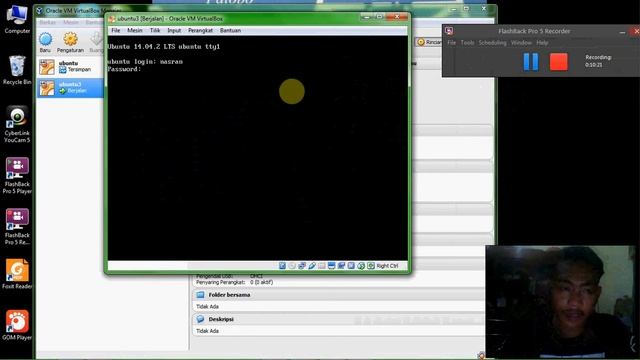Open the Foxit Reader desktop icon
The width and height of the screenshot is (640, 360).
coord(17,274)
